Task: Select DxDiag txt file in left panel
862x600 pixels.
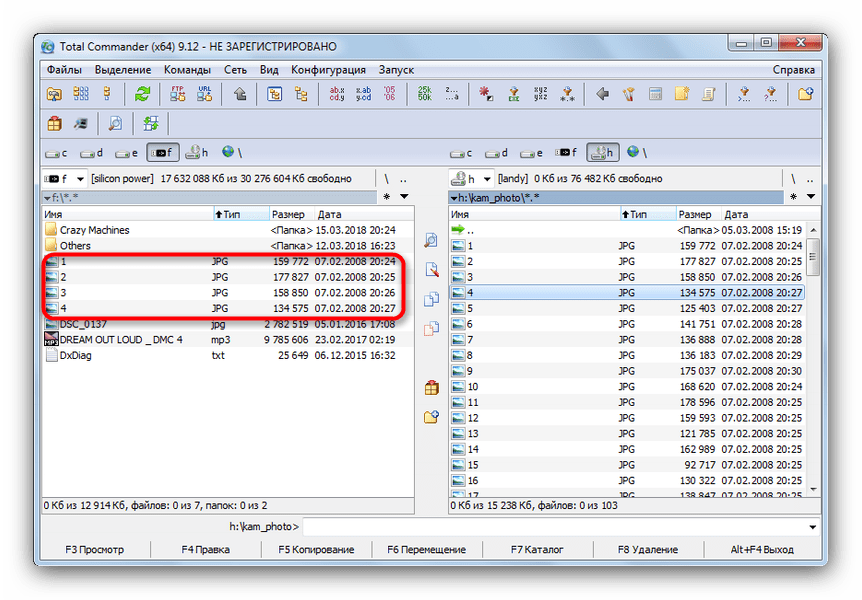Action: (228, 355)
